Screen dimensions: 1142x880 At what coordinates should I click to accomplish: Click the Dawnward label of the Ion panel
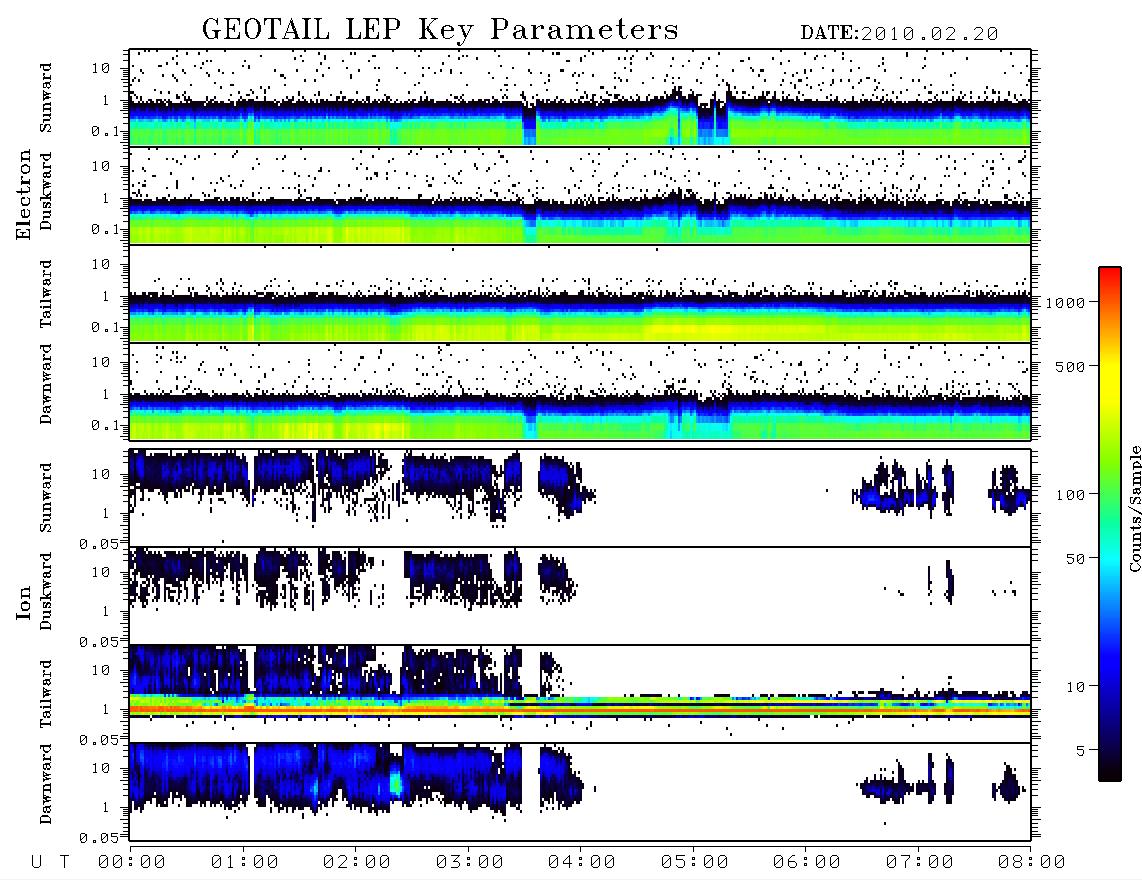coord(46,784)
